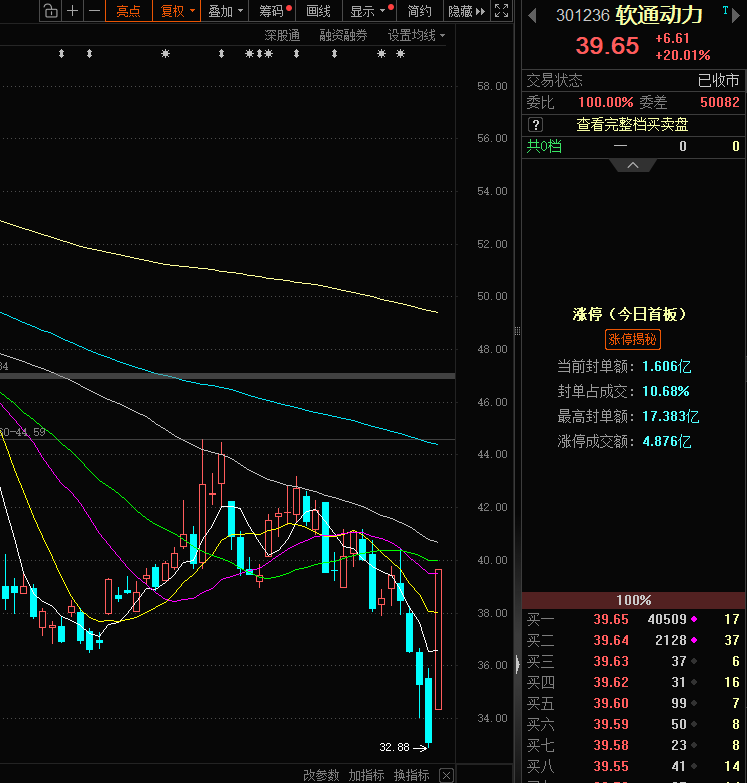The width and height of the screenshot is (747, 783).
Task: Open the 设置均线 moving average dropdown
Action: (416, 35)
